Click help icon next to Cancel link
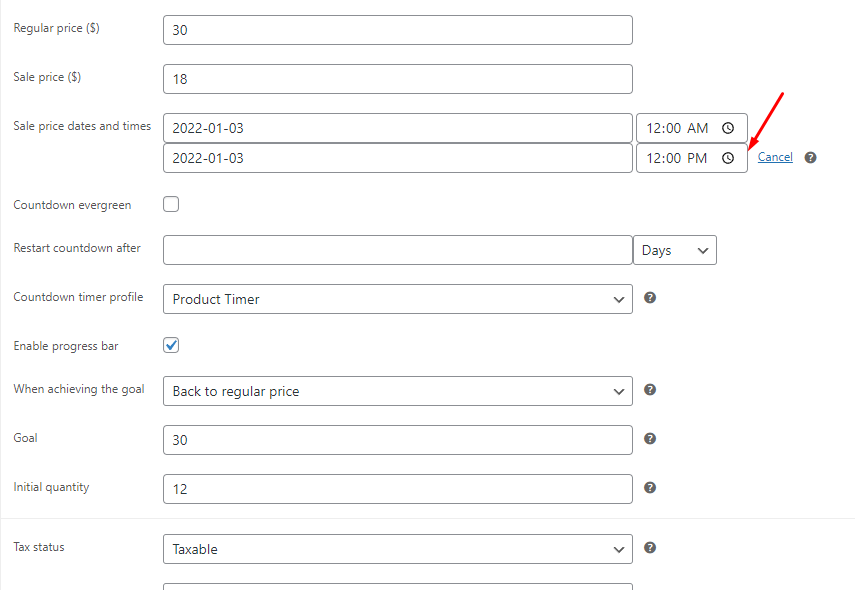Viewport: 855px width, 590px height. 811,158
